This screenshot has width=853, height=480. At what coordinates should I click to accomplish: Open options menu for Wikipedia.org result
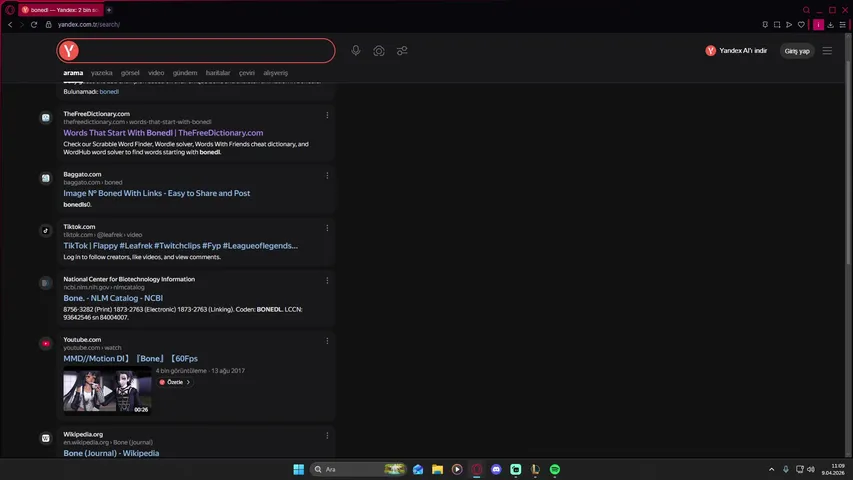pos(327,436)
